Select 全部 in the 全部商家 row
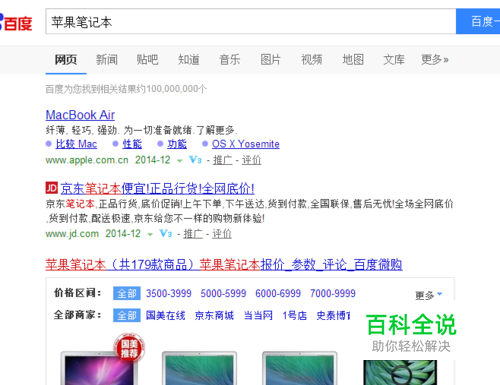The height and width of the screenshot is (385, 500). (127, 315)
